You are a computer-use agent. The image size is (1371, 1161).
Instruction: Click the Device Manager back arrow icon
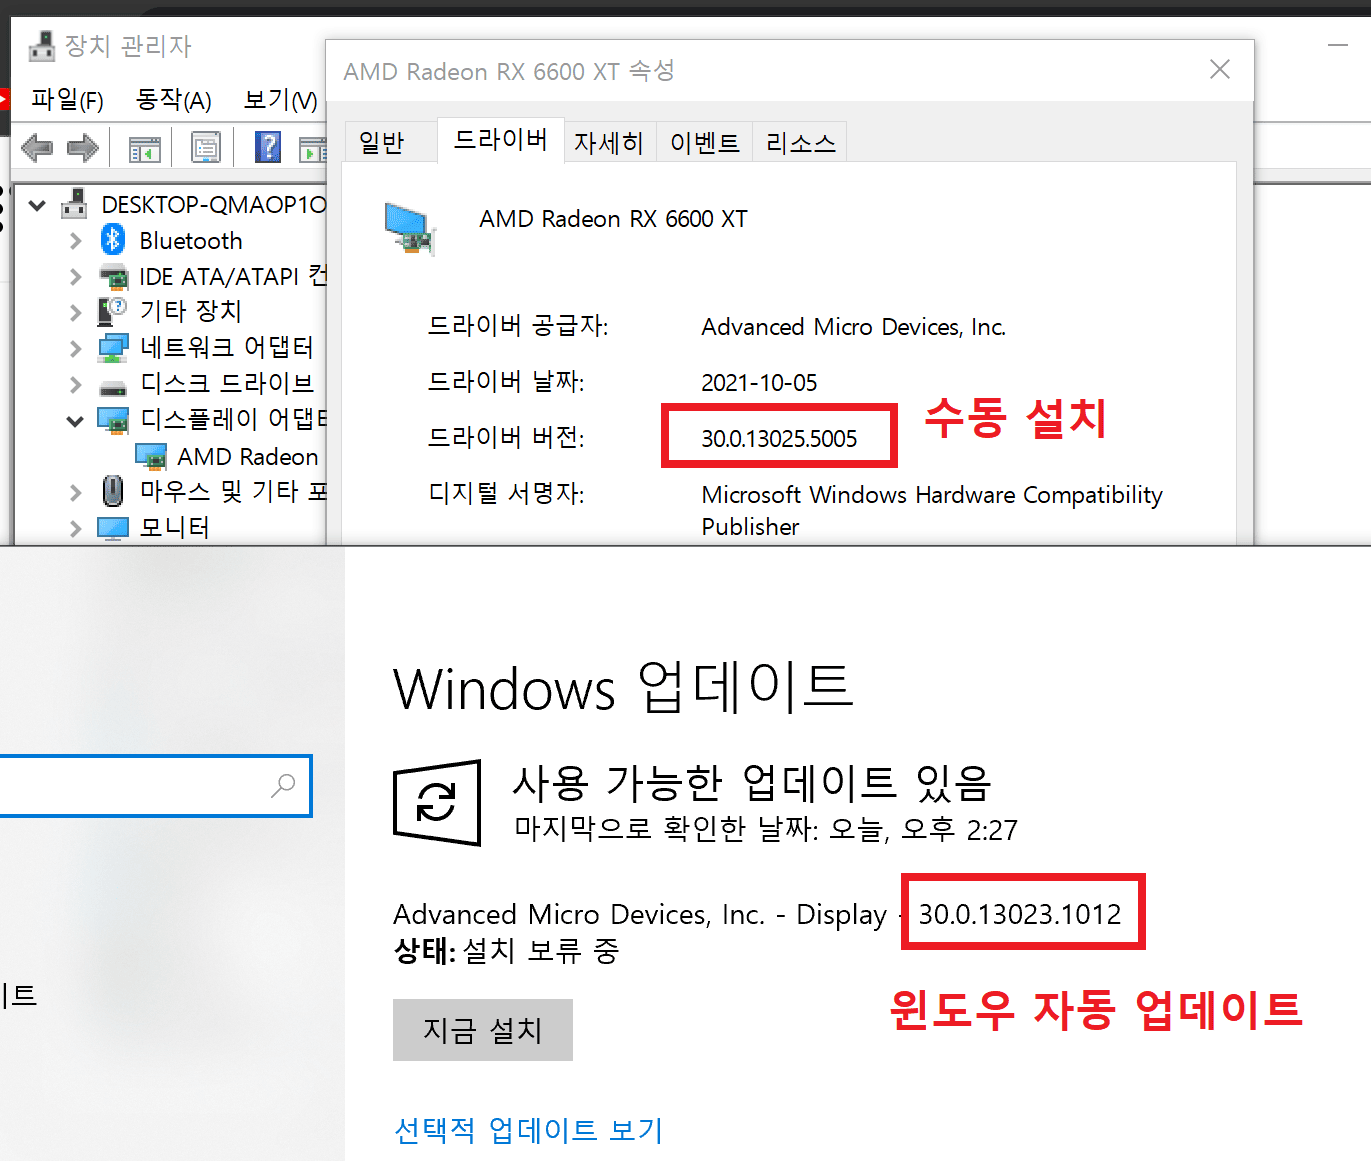coord(37,148)
